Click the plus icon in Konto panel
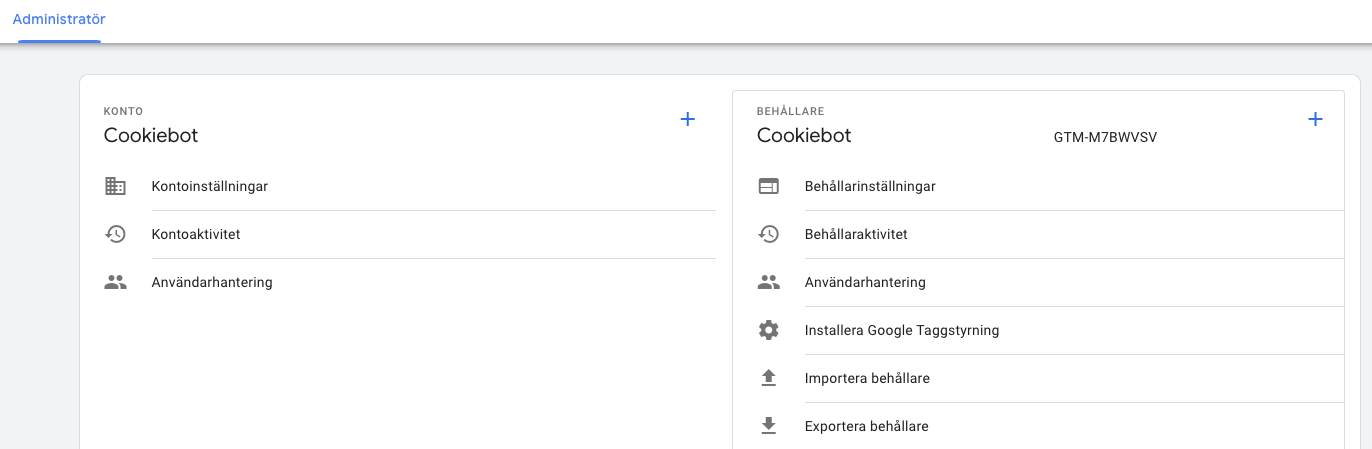1372x449 pixels. 688,119
